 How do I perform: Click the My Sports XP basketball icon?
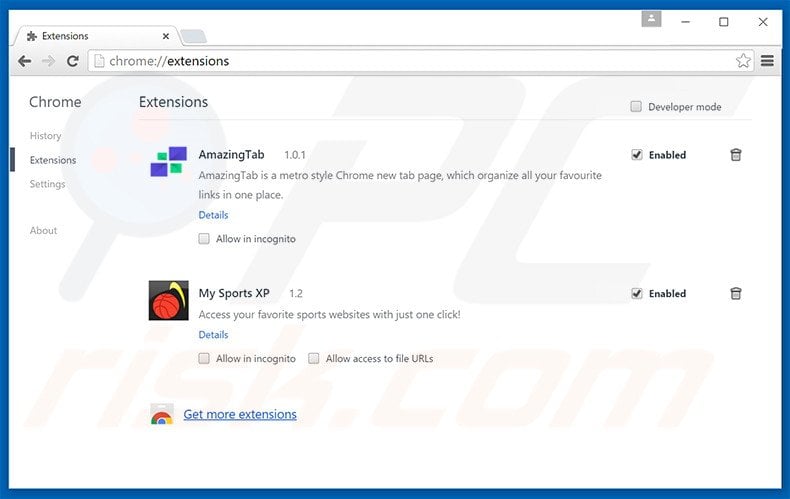point(168,300)
